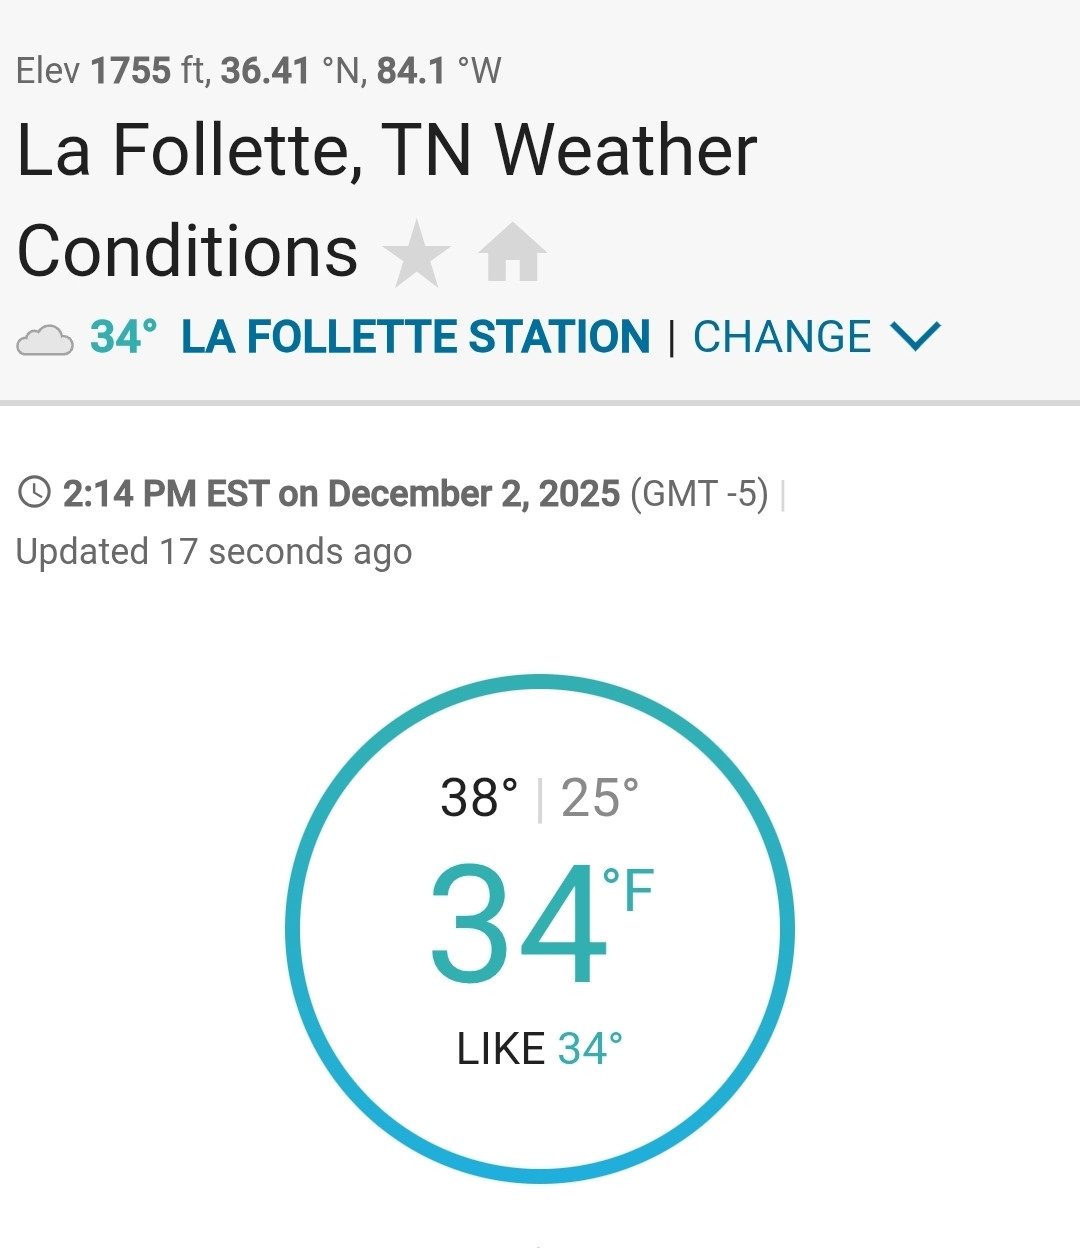Click the 34° station temperature in header

[123, 337]
